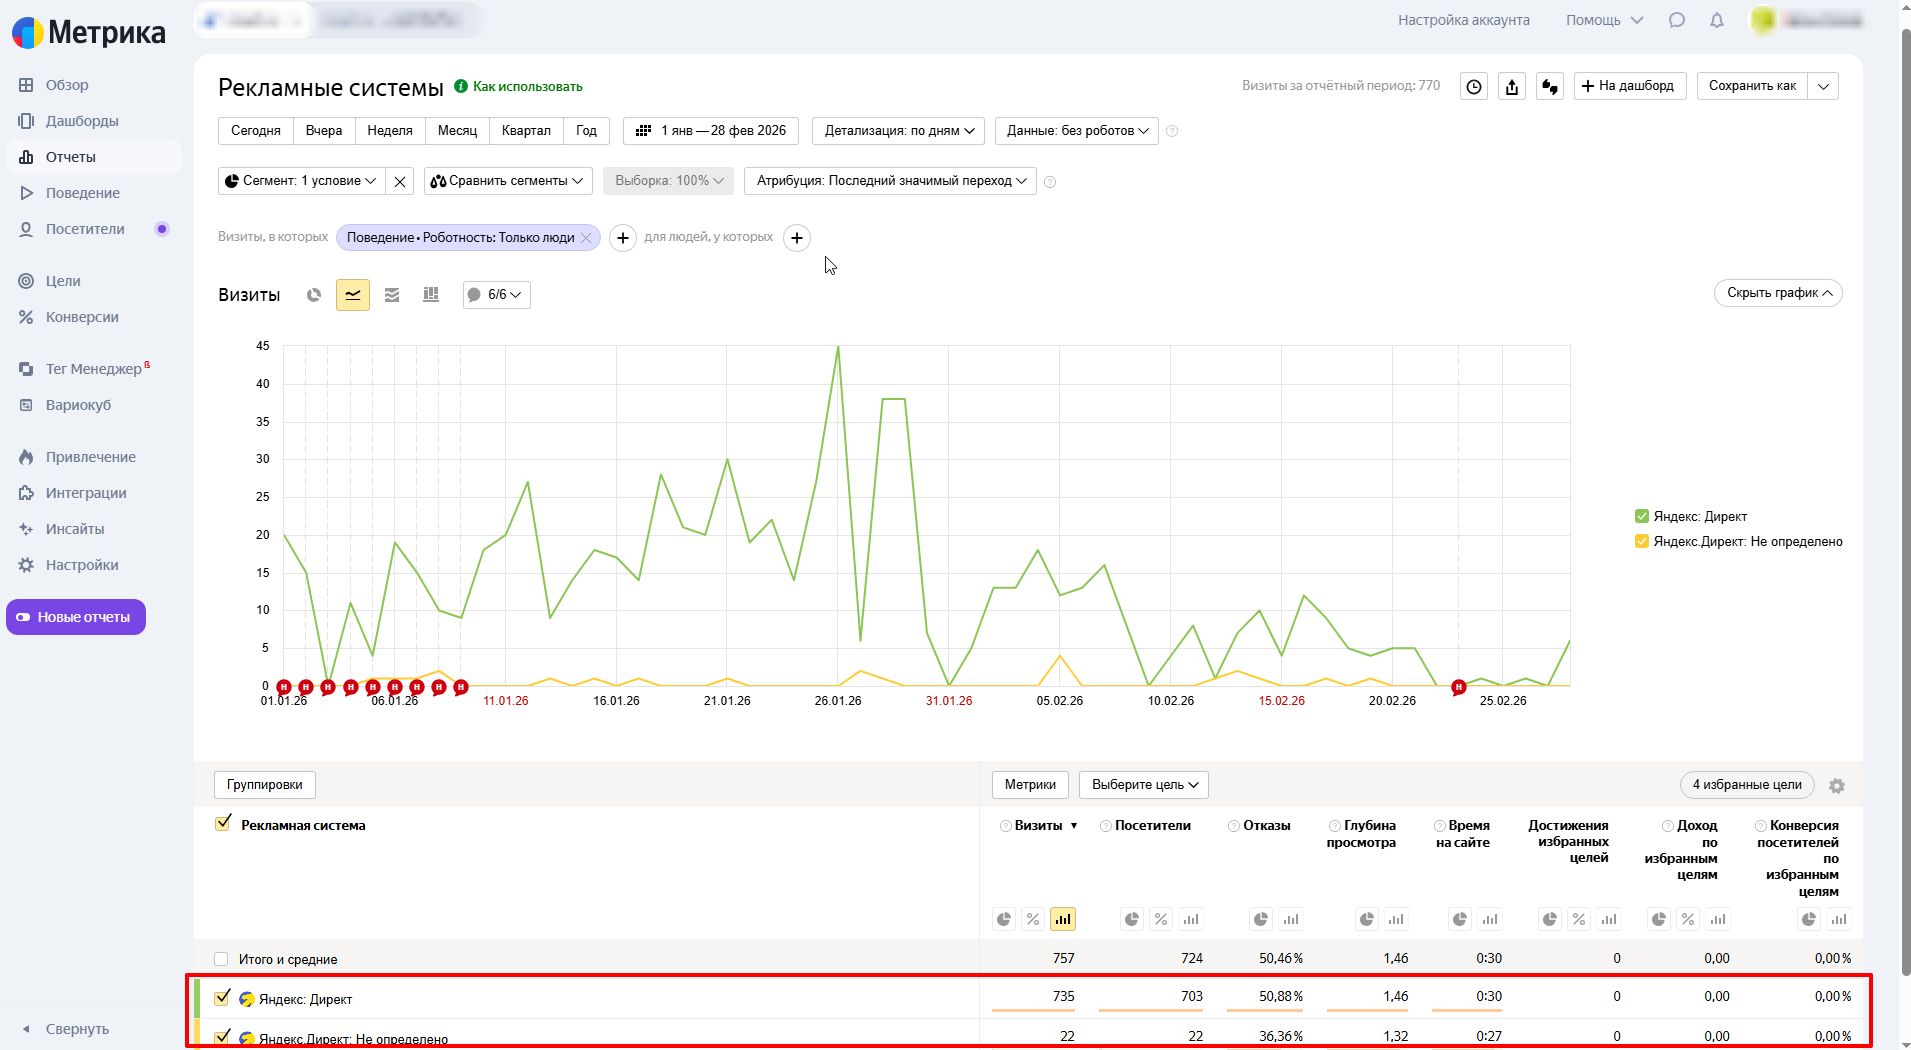Click the Группировки button
Viewport: 1911px width, 1050px height.
click(x=265, y=785)
